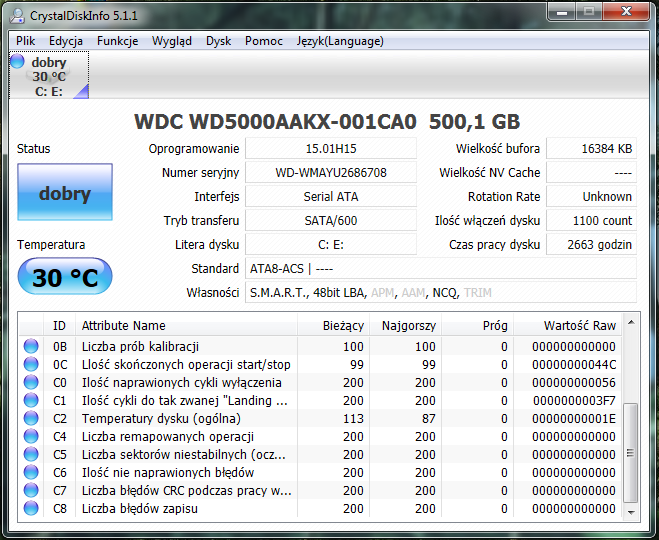This screenshot has width=659, height=540.
Task: Click the Własności features field
Action: point(441,292)
